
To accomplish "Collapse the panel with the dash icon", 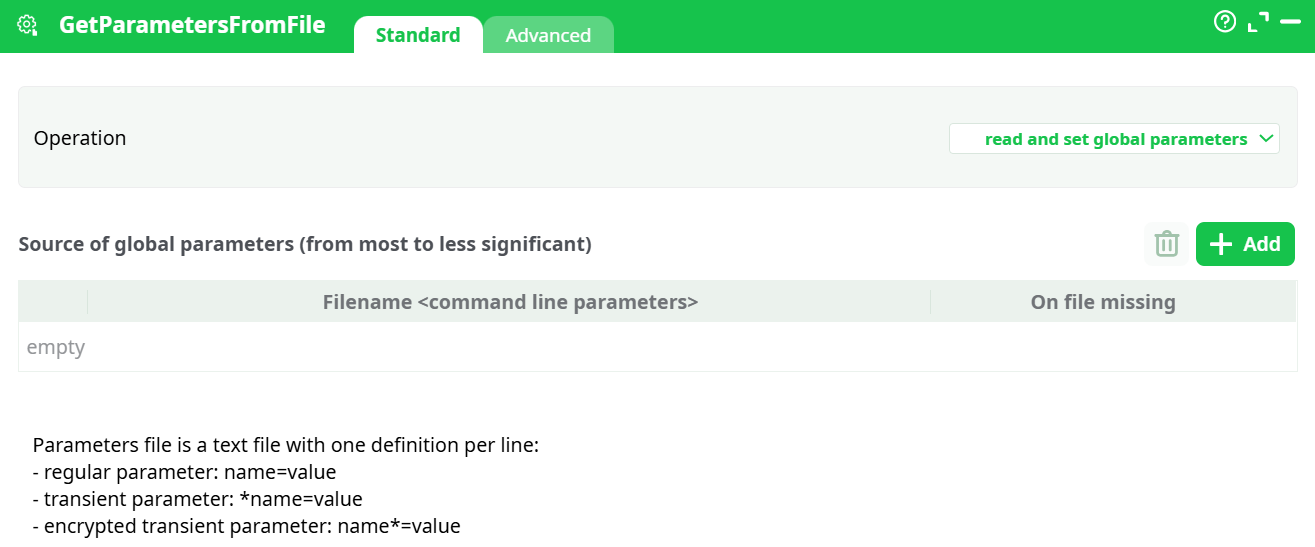I will [x=1290, y=21].
